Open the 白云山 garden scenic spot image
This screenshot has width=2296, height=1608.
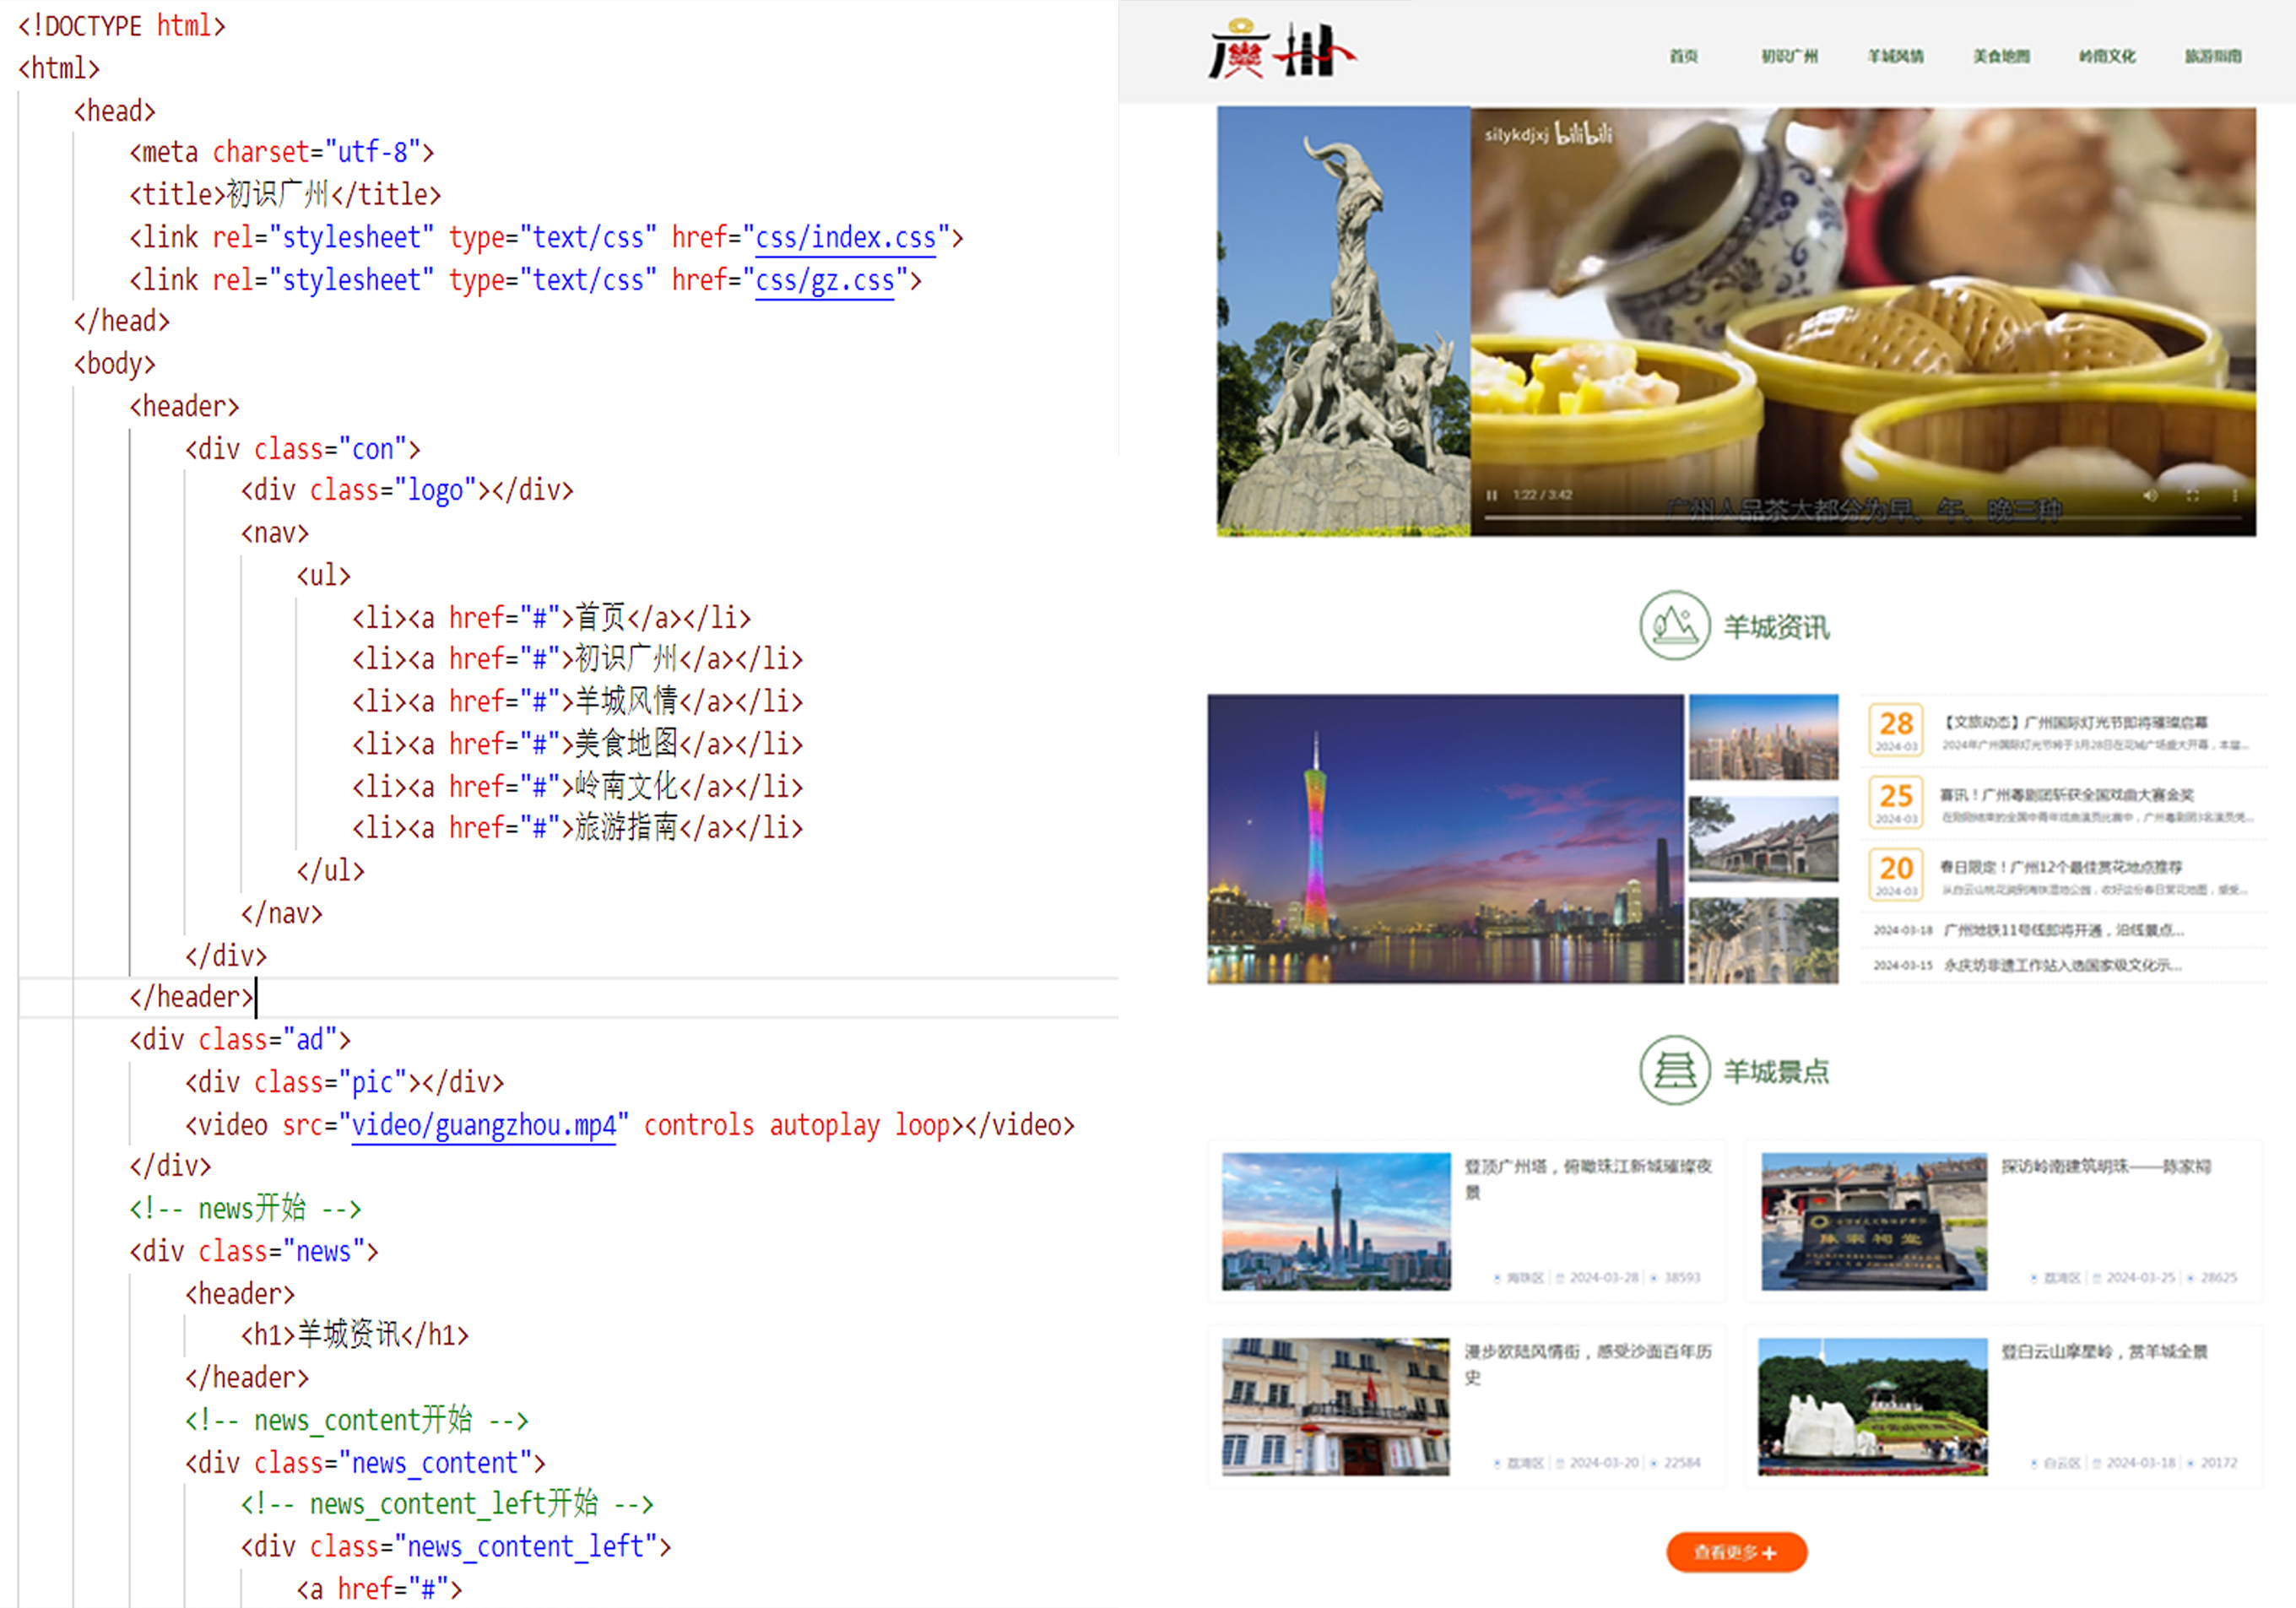point(1874,1406)
